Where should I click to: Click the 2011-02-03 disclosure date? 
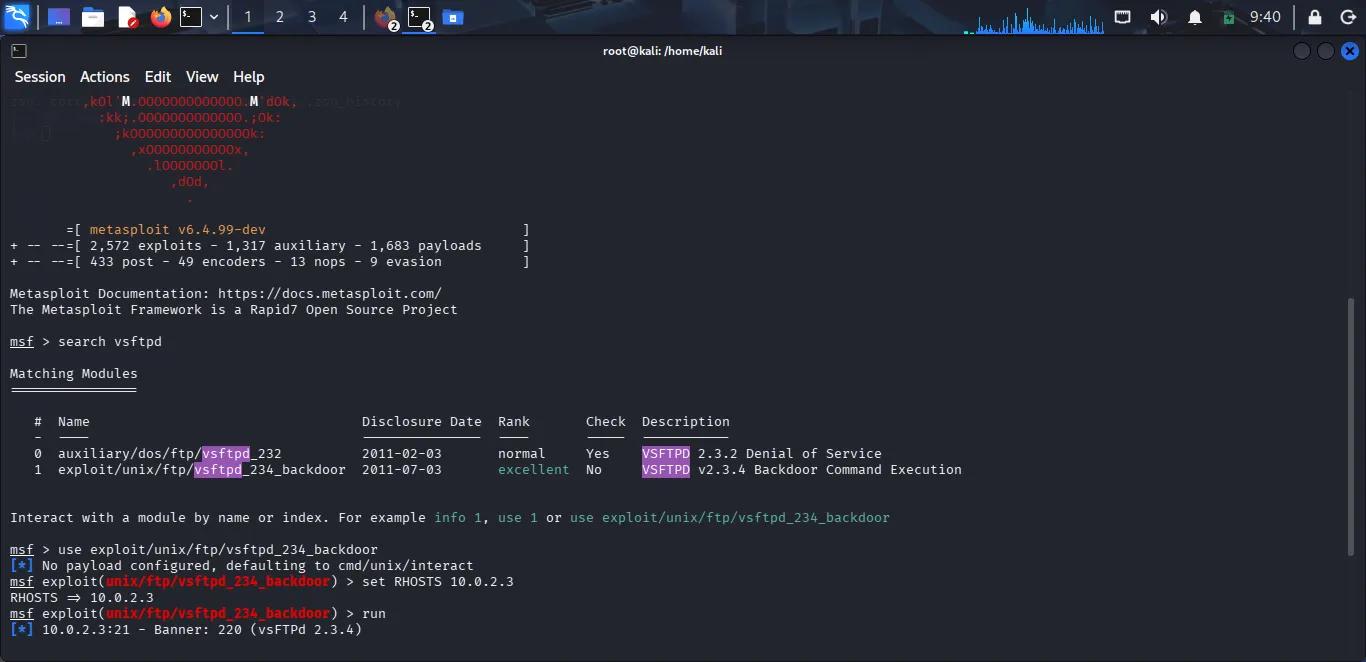[402, 454]
